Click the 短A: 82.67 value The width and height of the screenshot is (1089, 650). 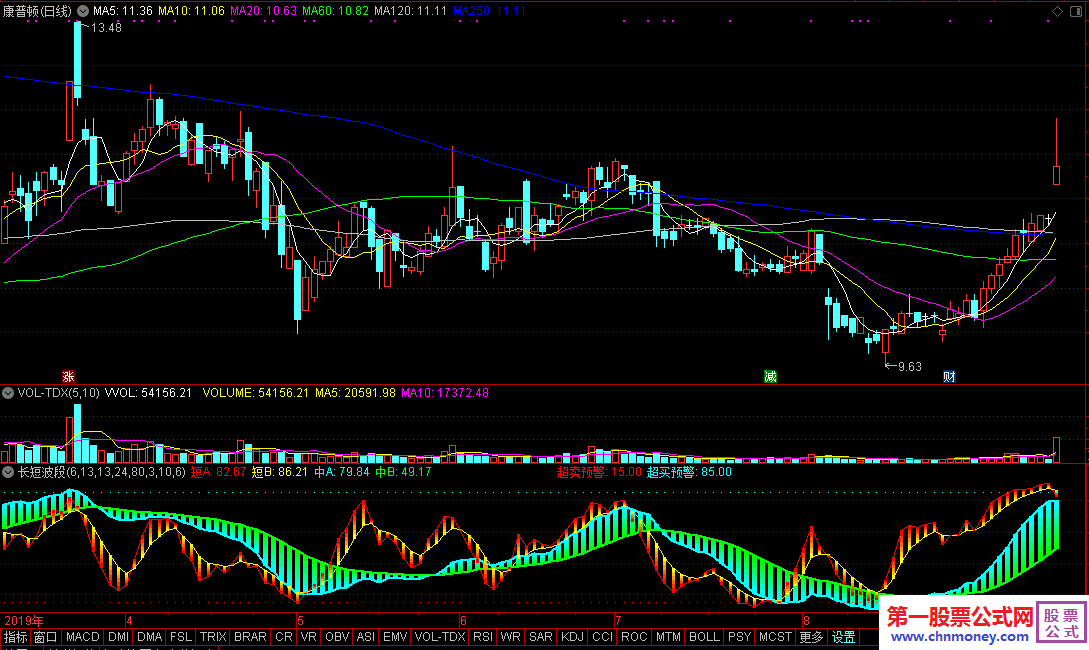coord(218,472)
